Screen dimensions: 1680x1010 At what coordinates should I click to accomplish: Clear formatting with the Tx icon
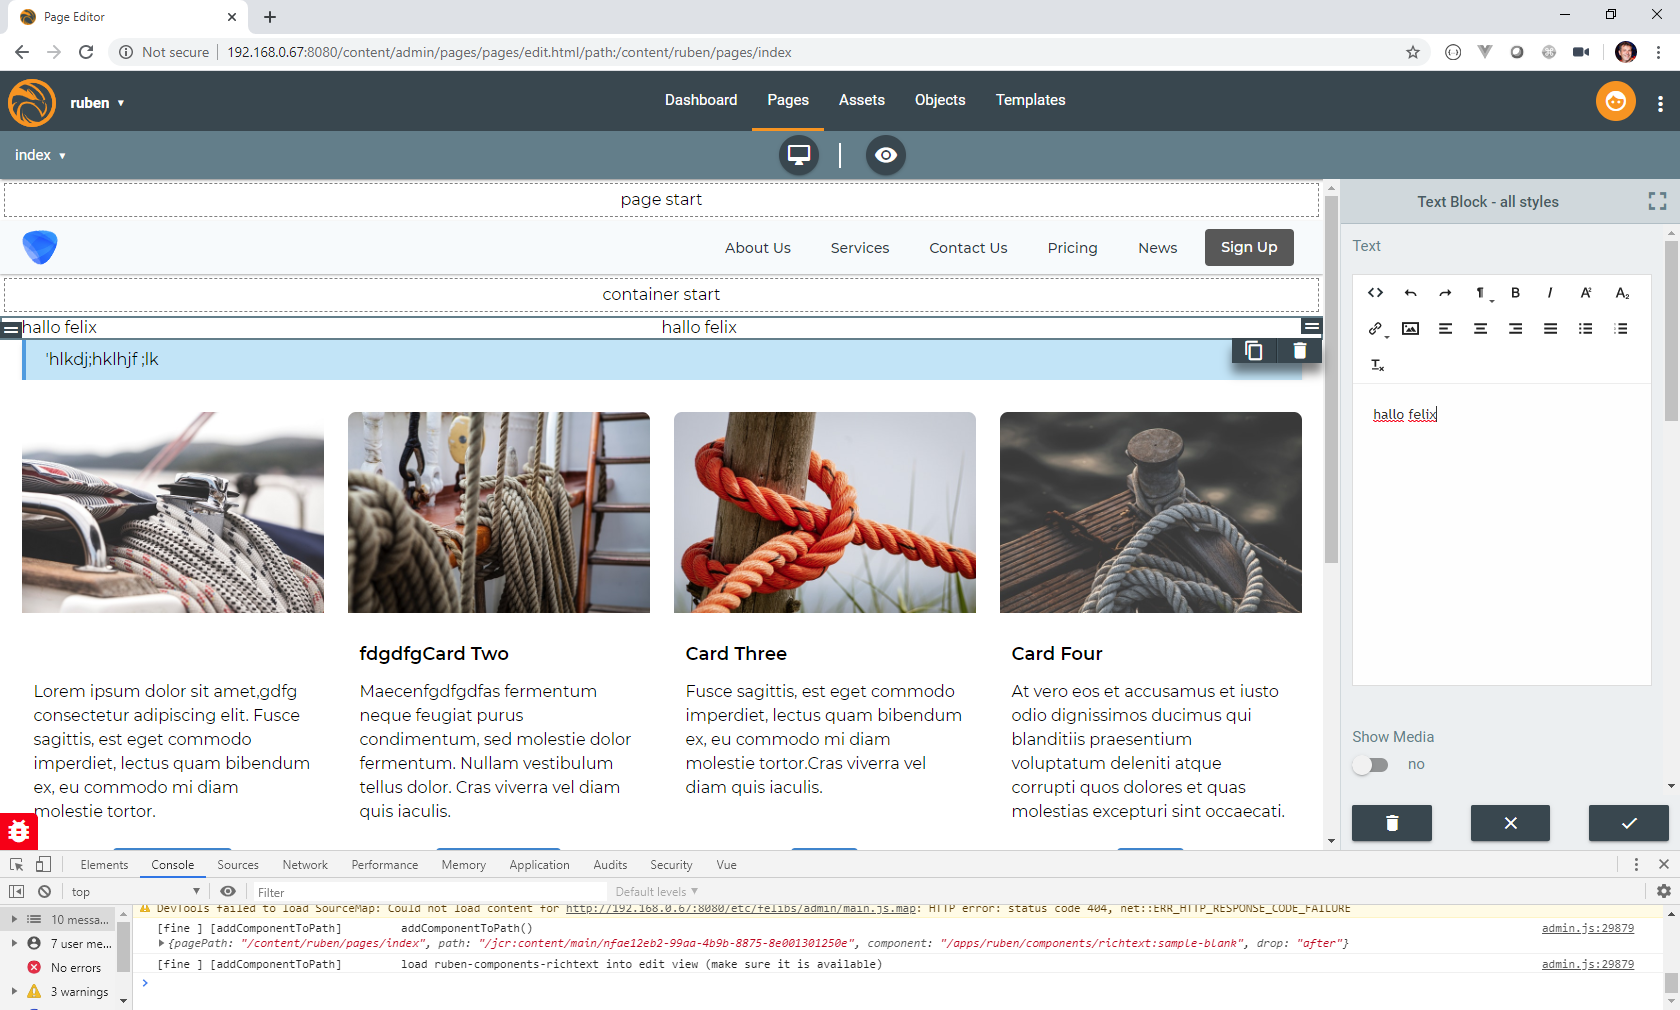pos(1377,365)
